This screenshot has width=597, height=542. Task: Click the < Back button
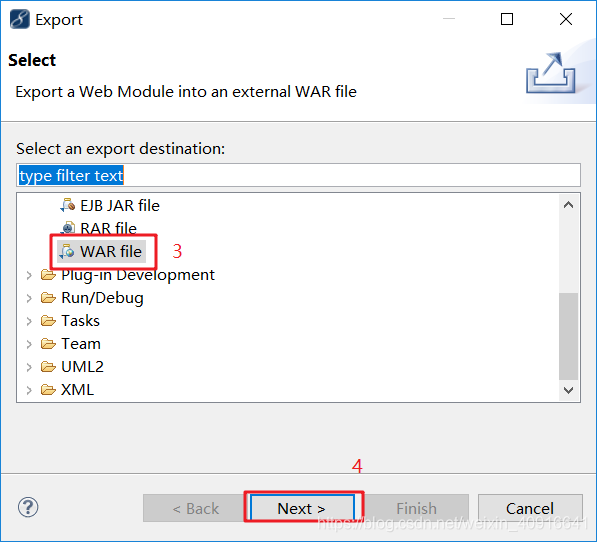195,508
